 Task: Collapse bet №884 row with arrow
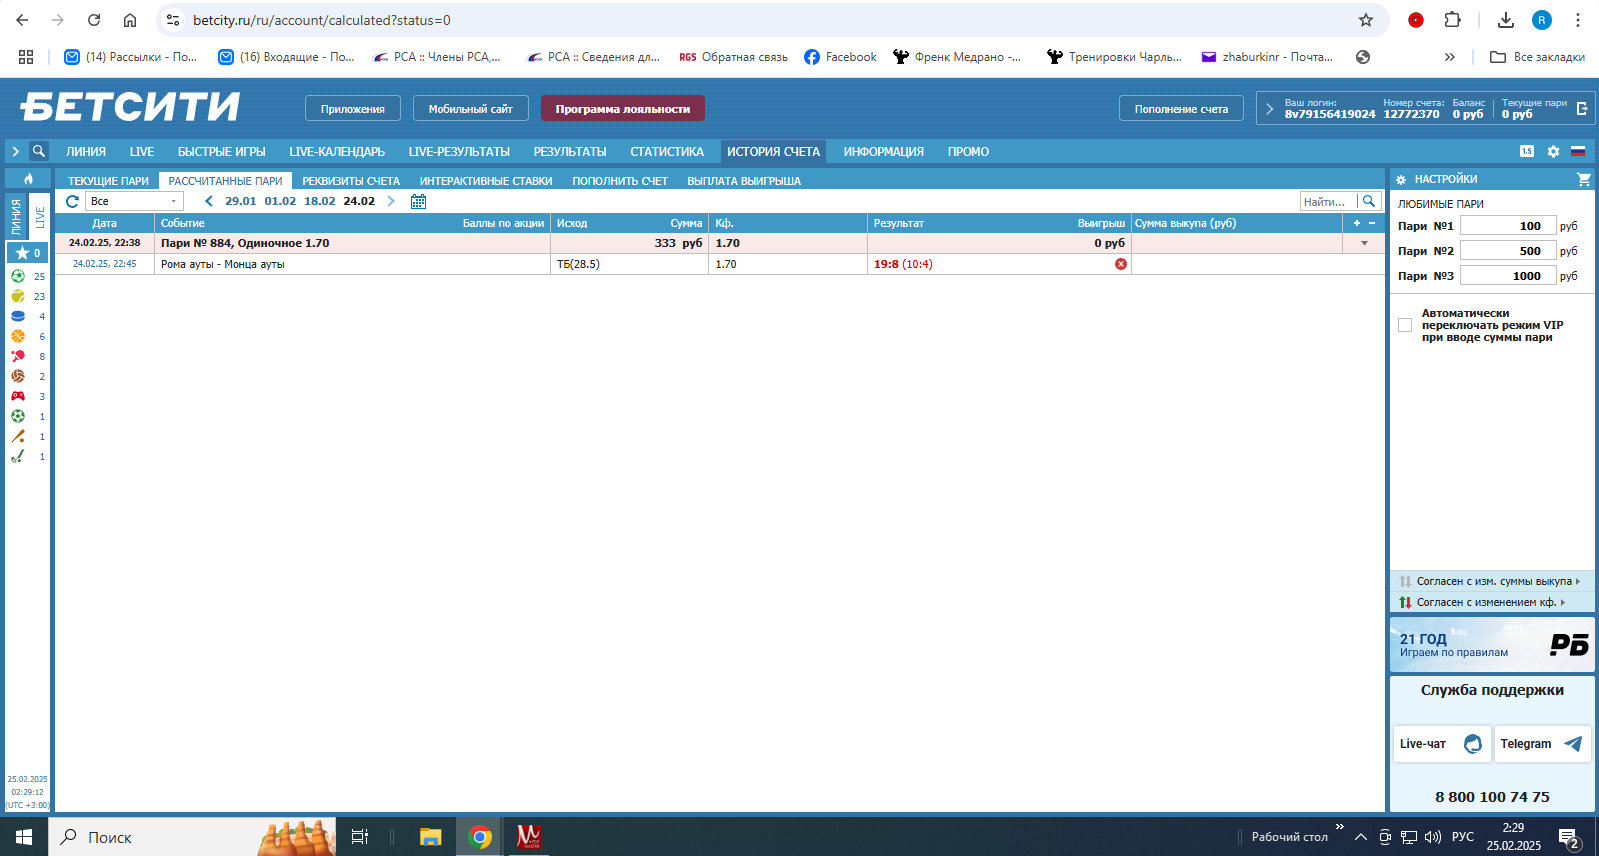click(x=1364, y=243)
